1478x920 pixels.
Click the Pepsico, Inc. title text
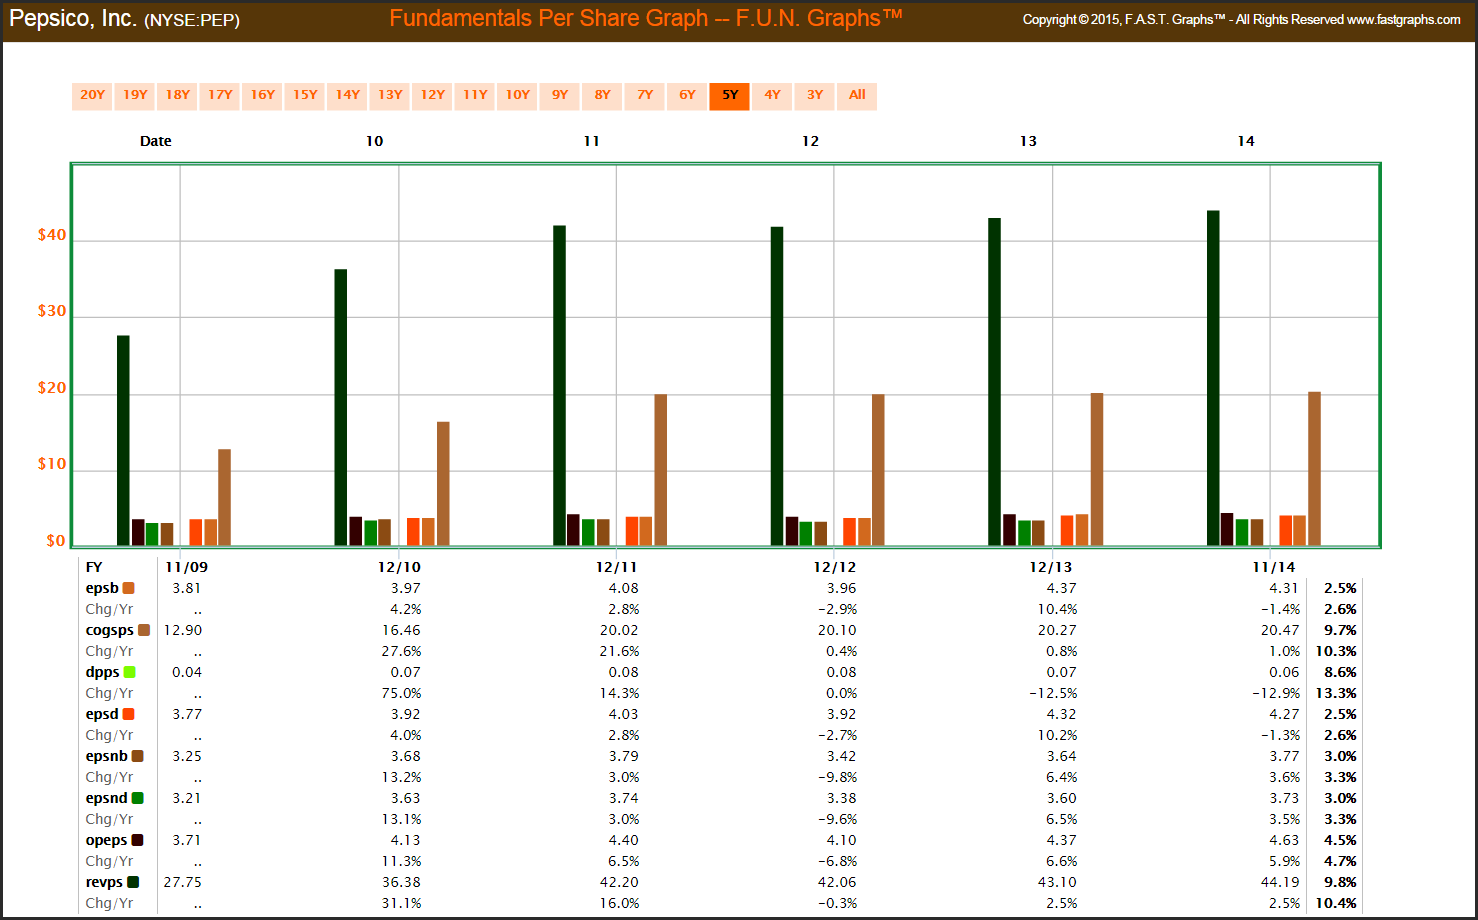click(73, 19)
